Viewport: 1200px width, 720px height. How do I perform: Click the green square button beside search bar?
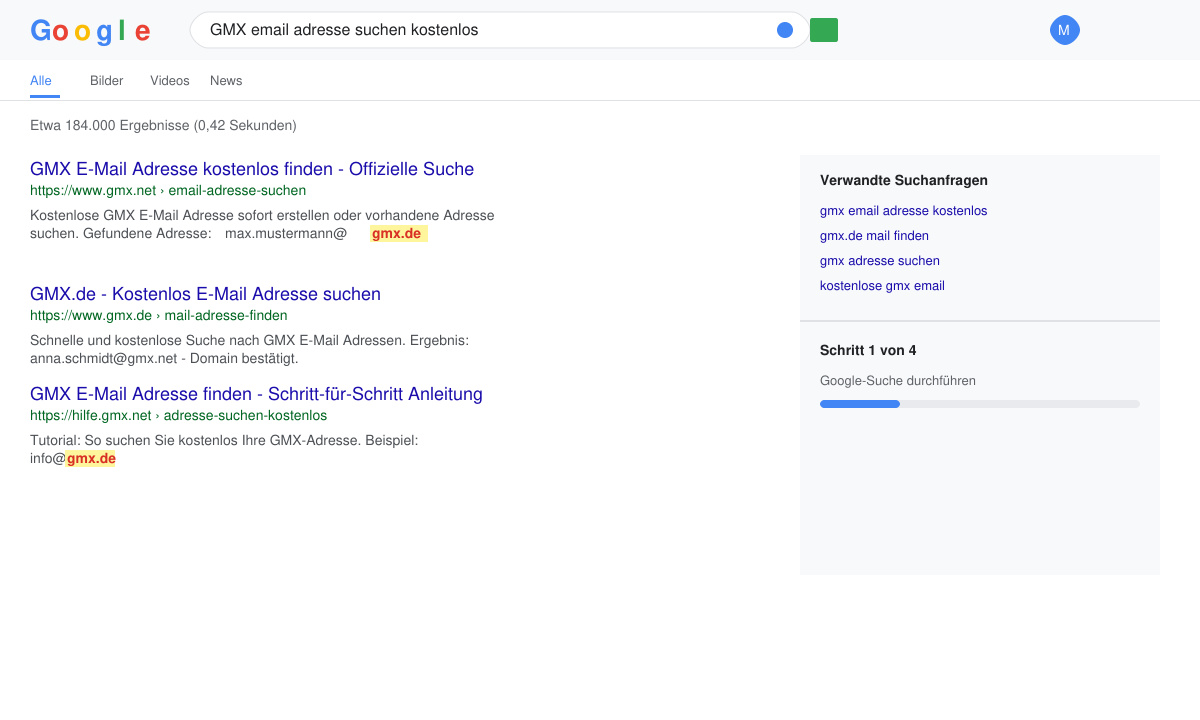click(824, 30)
